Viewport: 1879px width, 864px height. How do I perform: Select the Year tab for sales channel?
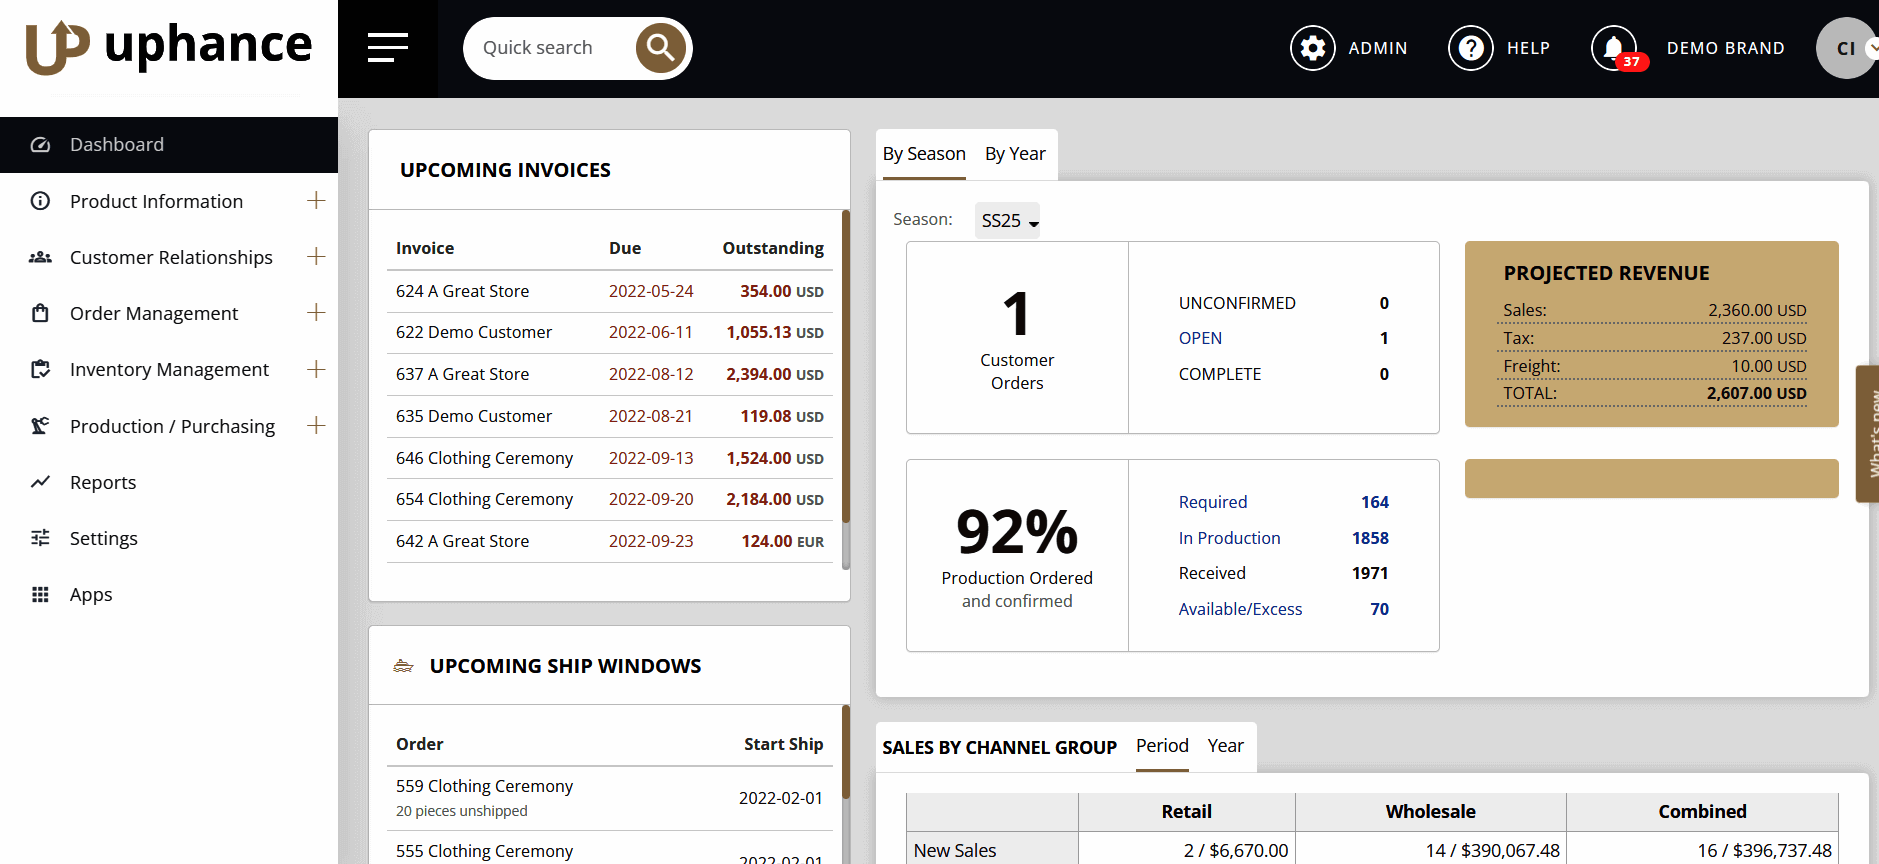[1225, 746]
